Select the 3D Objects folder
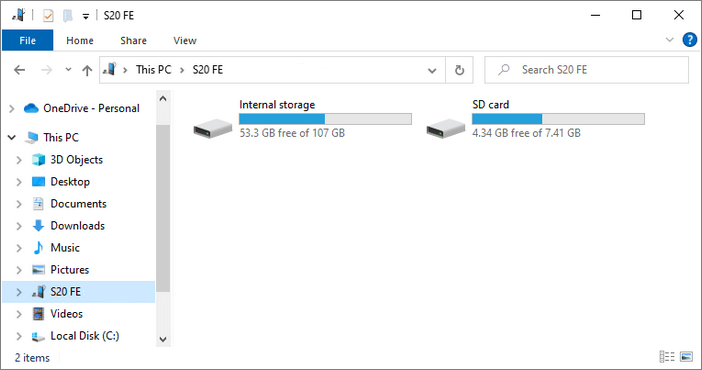Image resolution: width=702 pixels, height=370 pixels. coord(77,160)
